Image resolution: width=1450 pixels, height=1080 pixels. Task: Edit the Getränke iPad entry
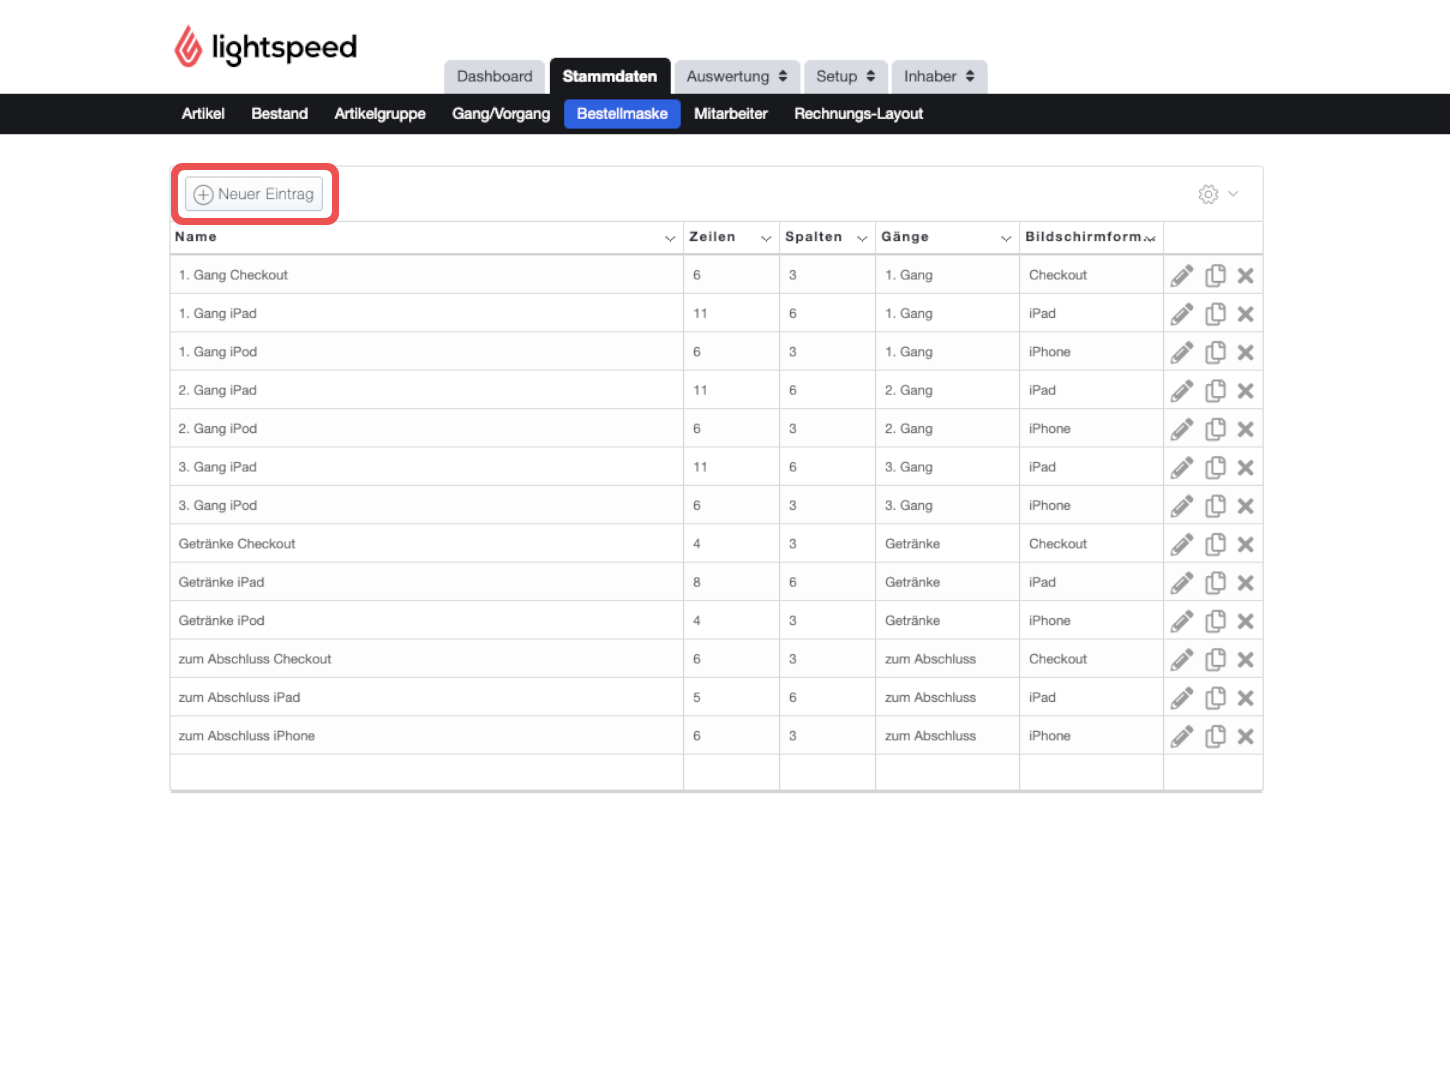click(x=1182, y=583)
